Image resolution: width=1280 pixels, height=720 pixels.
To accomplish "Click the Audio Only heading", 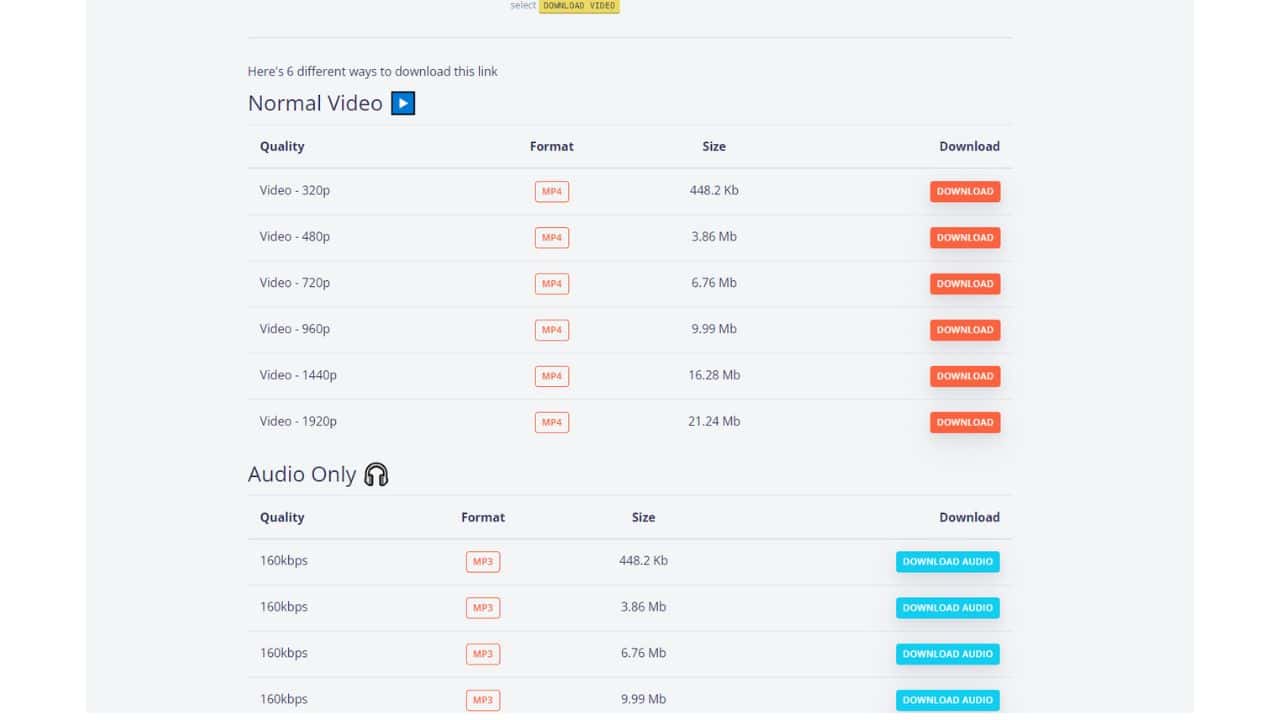I will coord(302,474).
